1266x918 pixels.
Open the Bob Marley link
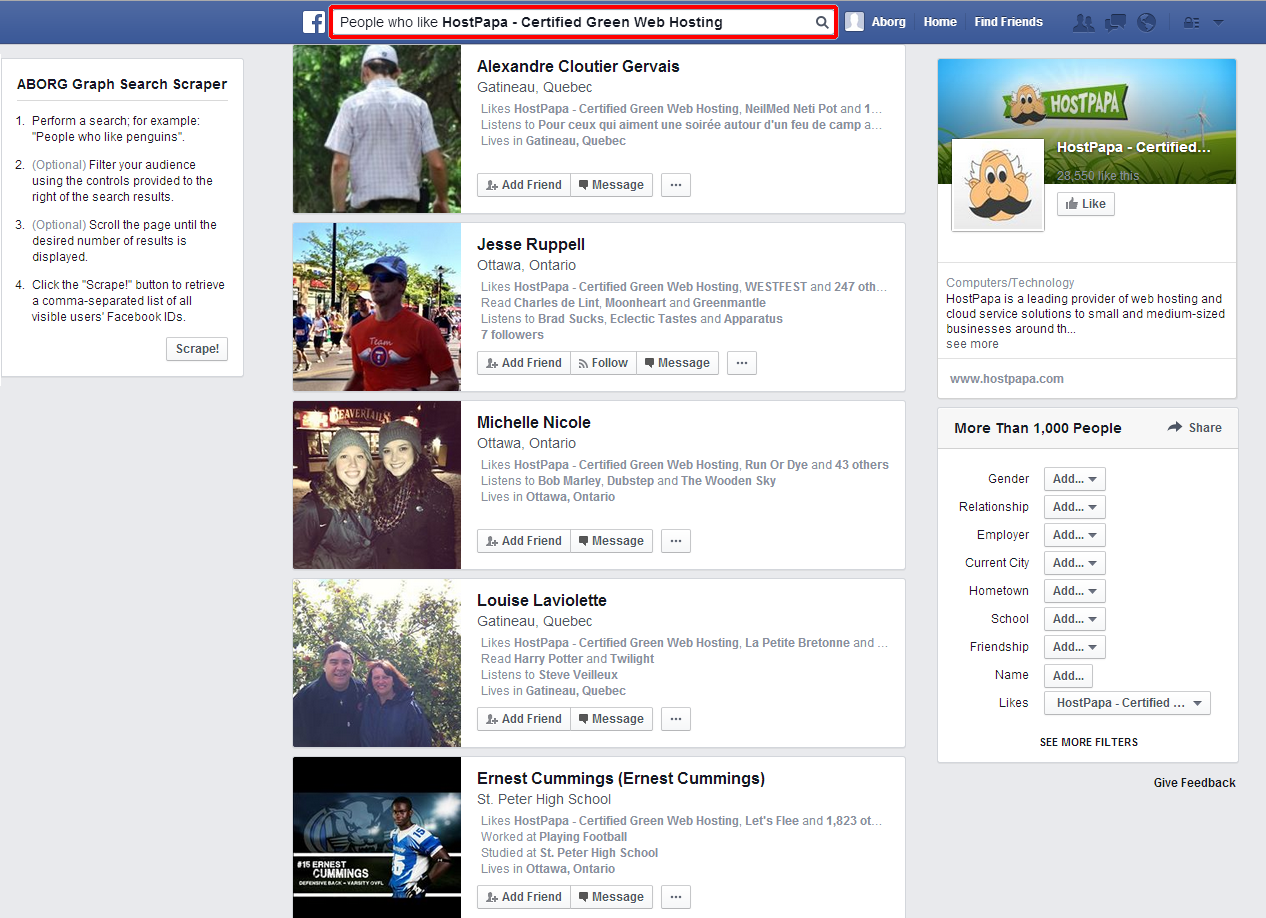click(569, 481)
